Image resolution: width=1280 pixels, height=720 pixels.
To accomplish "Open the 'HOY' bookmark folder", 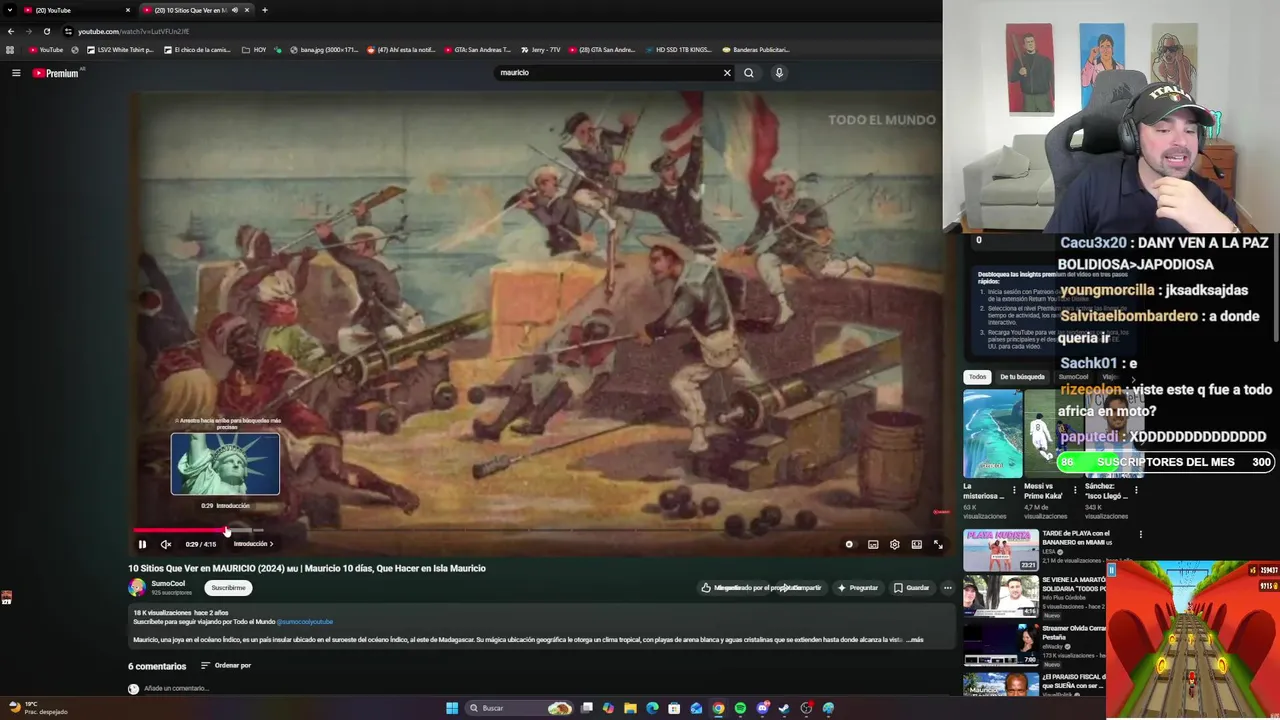I will click(254, 50).
